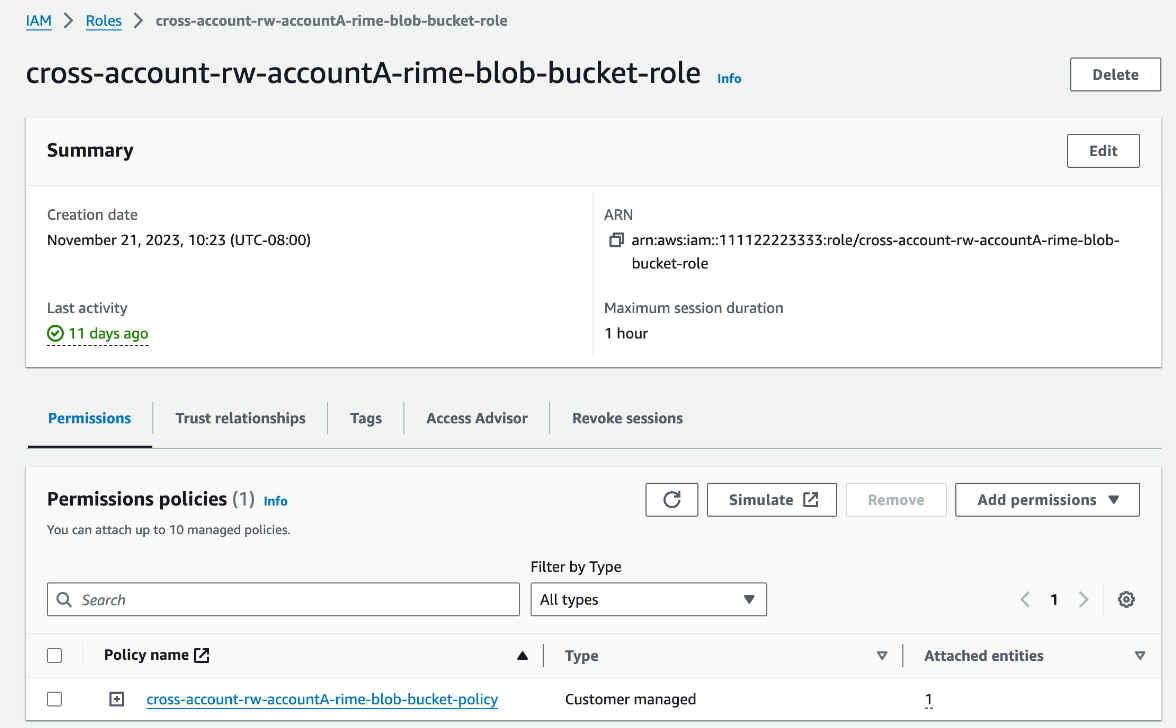Click the 11 days ago last activity link
The image size is (1176, 728).
[x=108, y=333]
